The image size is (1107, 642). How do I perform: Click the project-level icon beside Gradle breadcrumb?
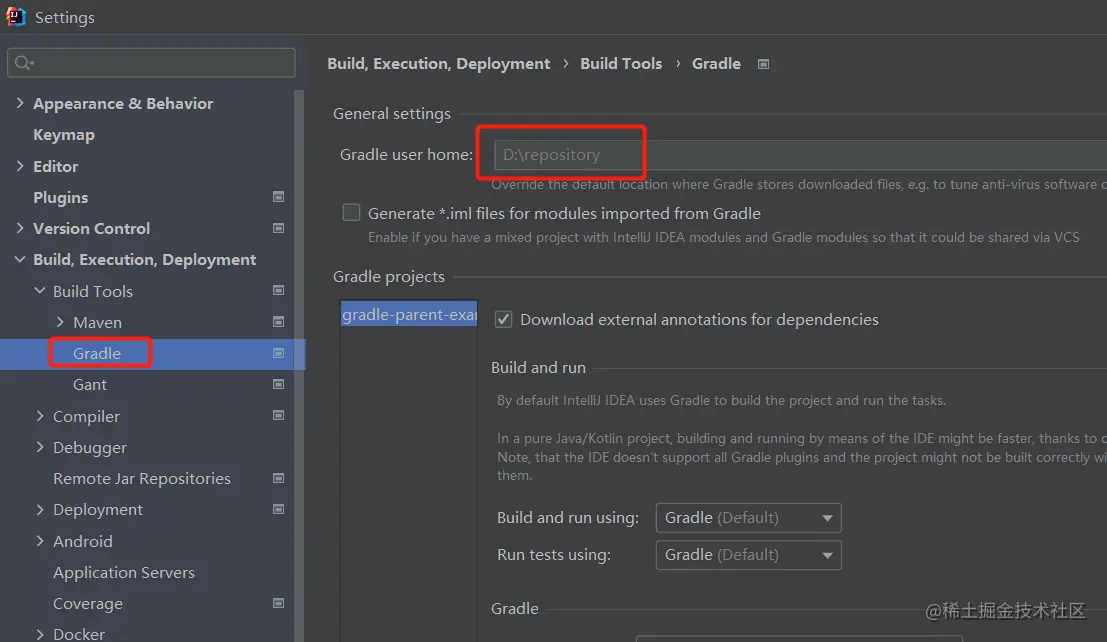[763, 64]
